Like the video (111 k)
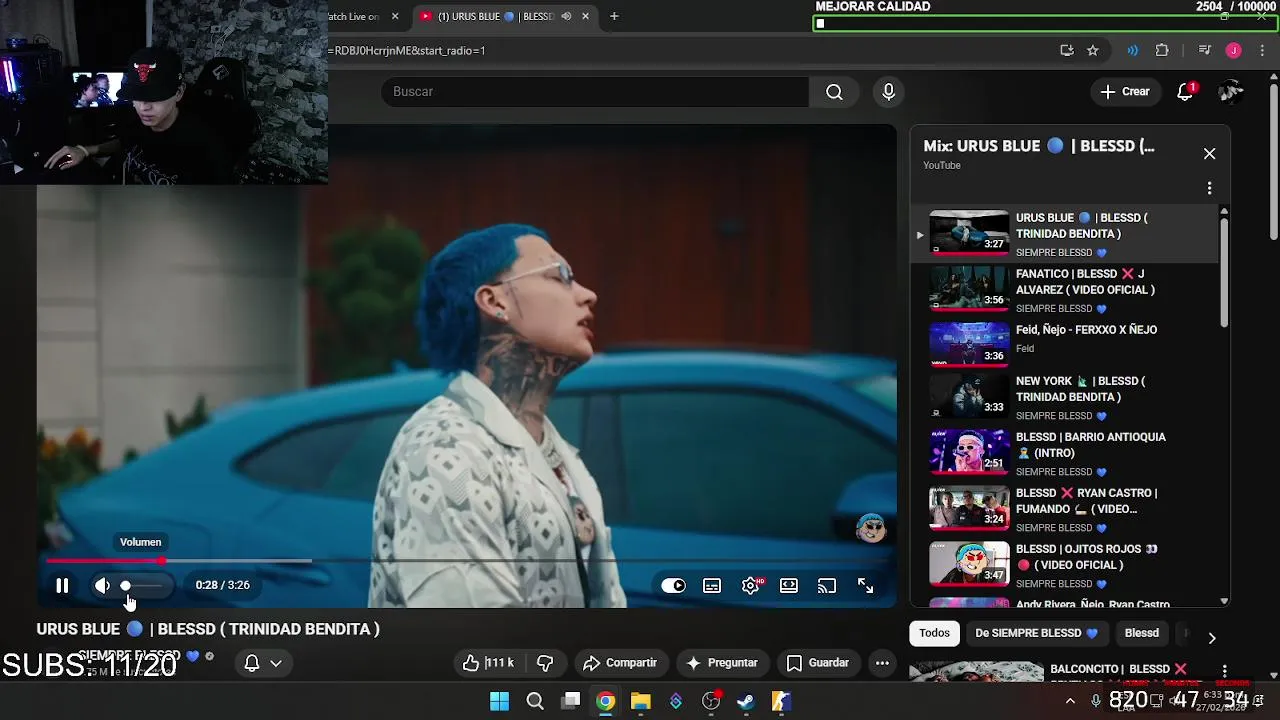 [x=488, y=663]
